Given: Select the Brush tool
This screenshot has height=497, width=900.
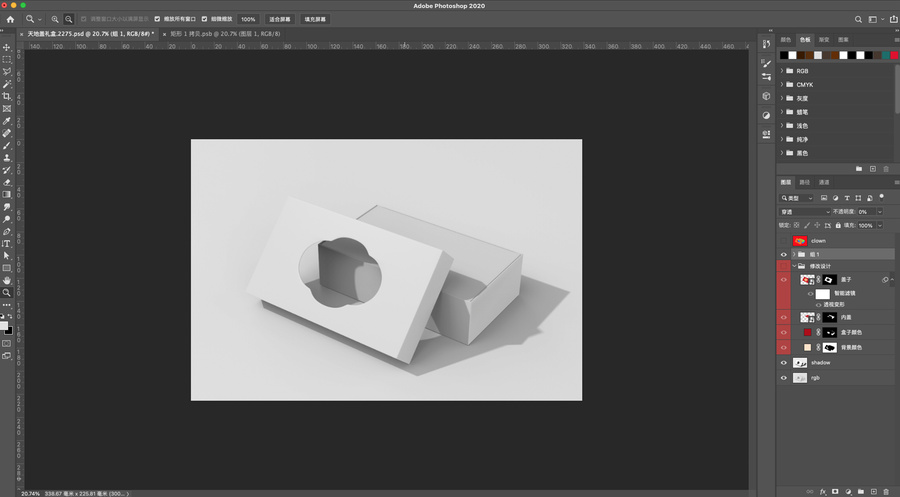Looking at the screenshot, I should (x=7, y=145).
